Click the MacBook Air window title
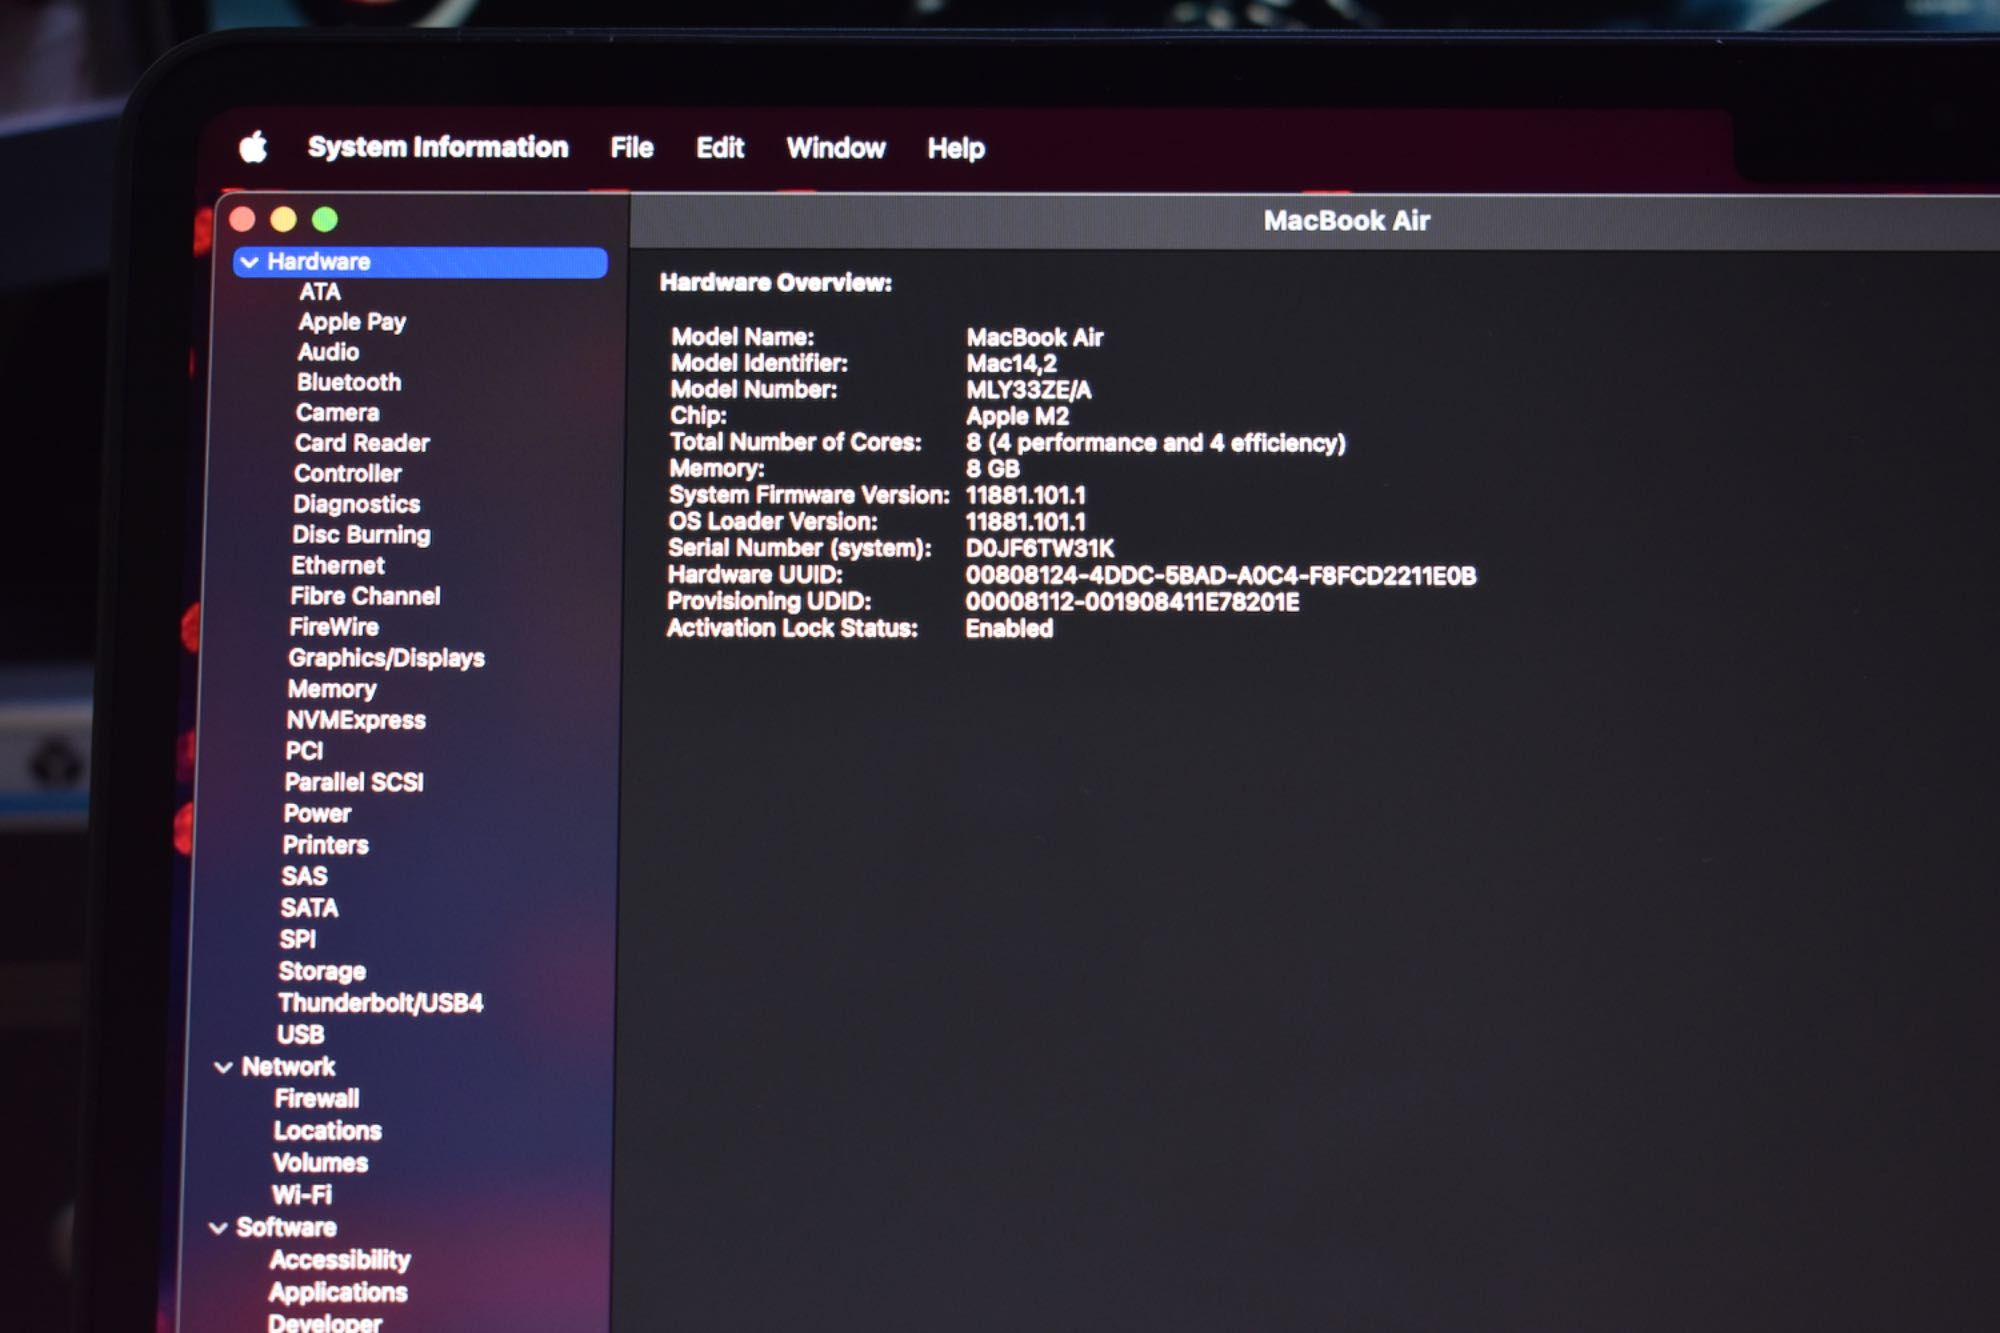The image size is (2000, 1333). (1346, 221)
